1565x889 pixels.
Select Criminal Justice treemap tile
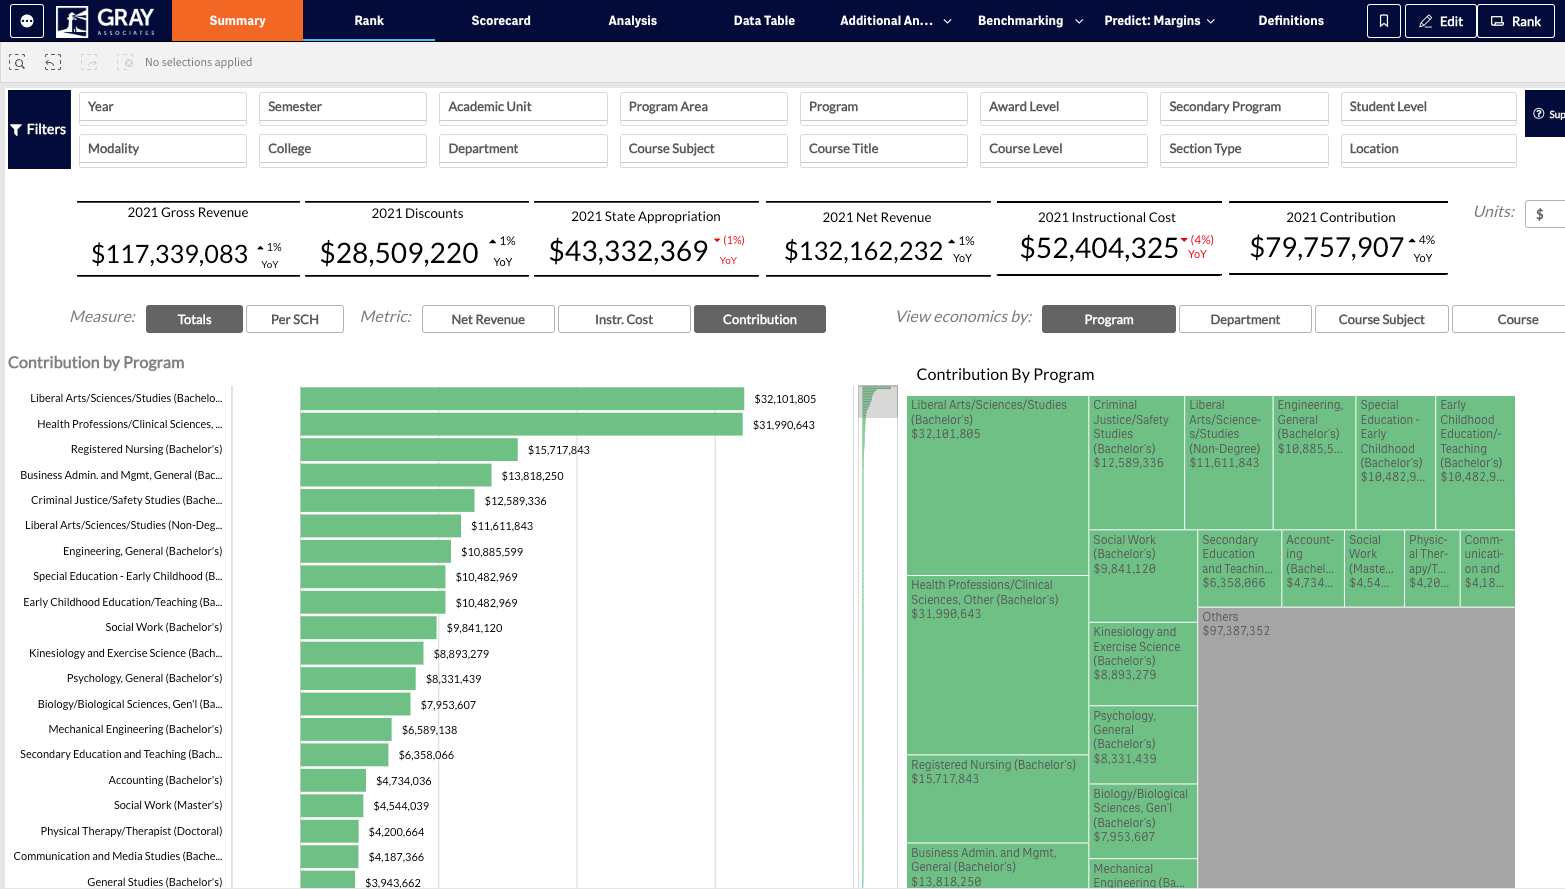click(x=1136, y=462)
